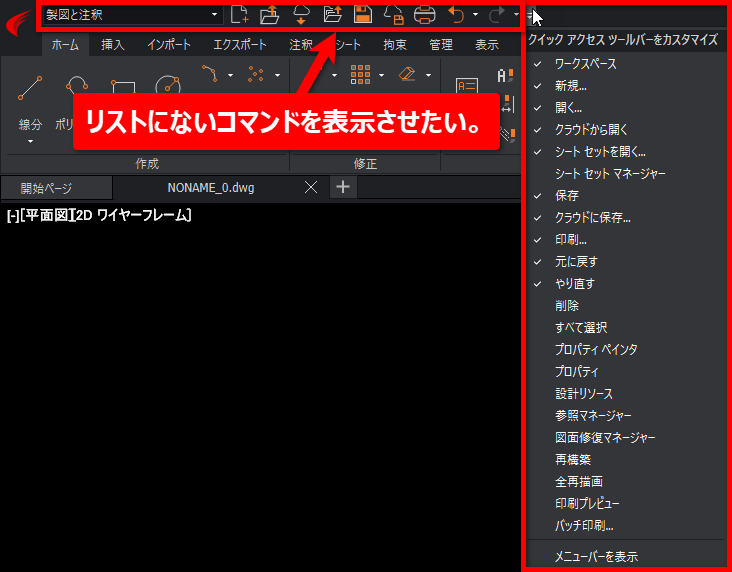Screen dimensions: 732x572
Task: Uncheck 新規... in customize menu
Action: point(626,86)
